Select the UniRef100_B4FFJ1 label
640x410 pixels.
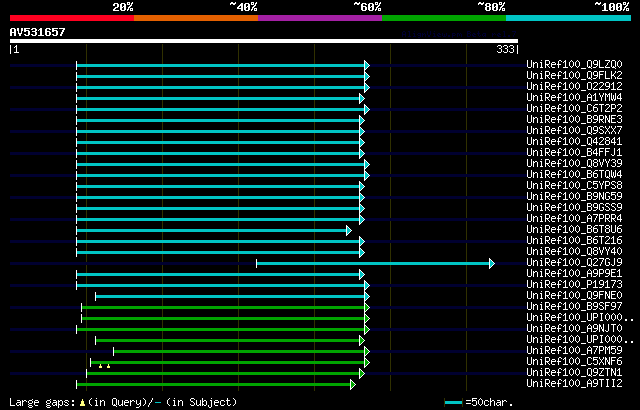click(574, 153)
